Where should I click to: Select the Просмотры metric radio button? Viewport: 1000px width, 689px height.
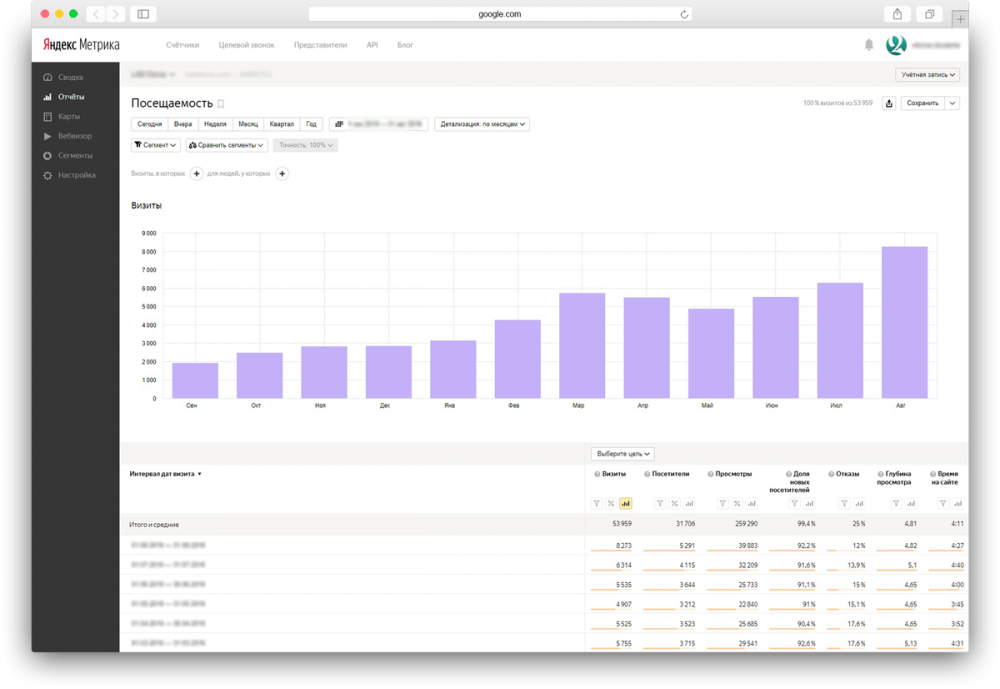pyautogui.click(x=710, y=474)
